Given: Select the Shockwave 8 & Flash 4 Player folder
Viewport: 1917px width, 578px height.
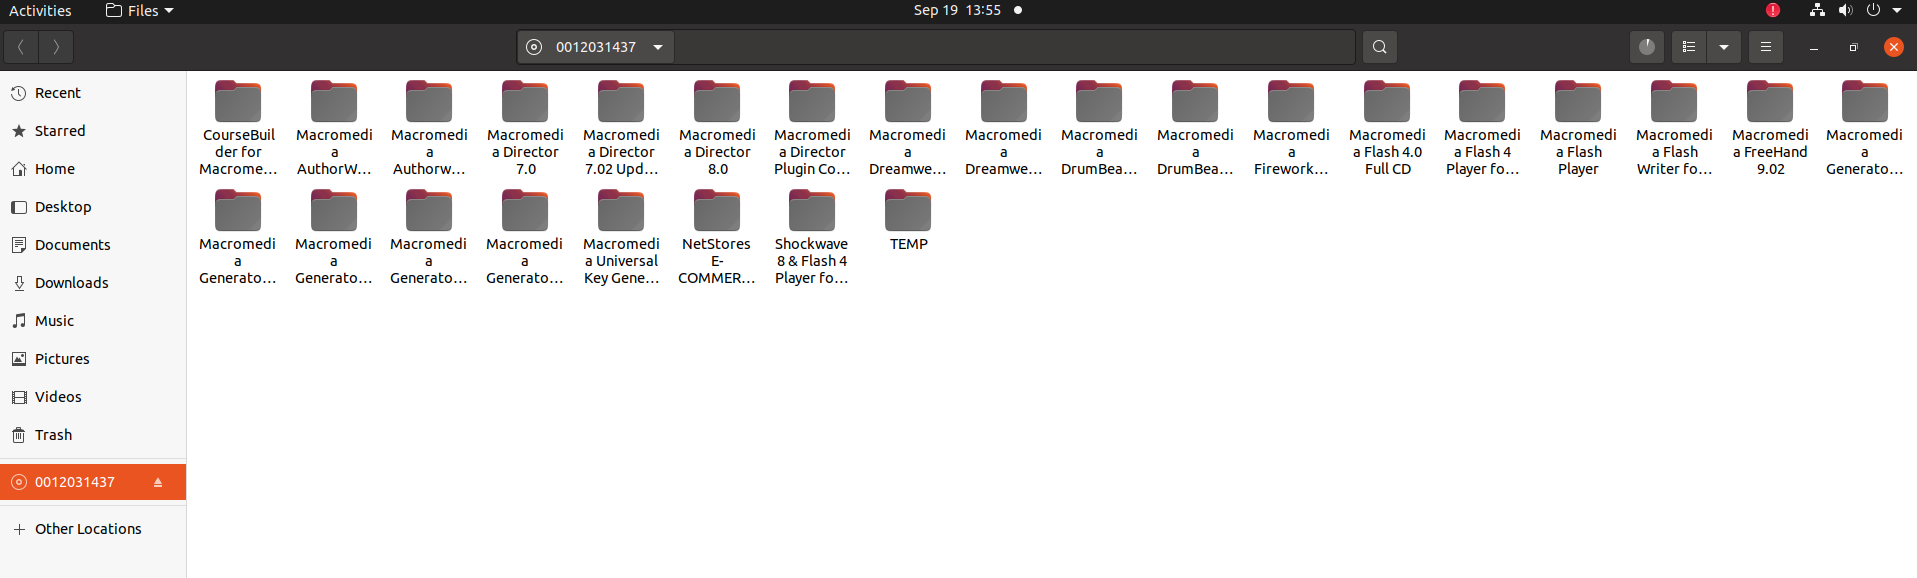Looking at the screenshot, I should [x=812, y=238].
